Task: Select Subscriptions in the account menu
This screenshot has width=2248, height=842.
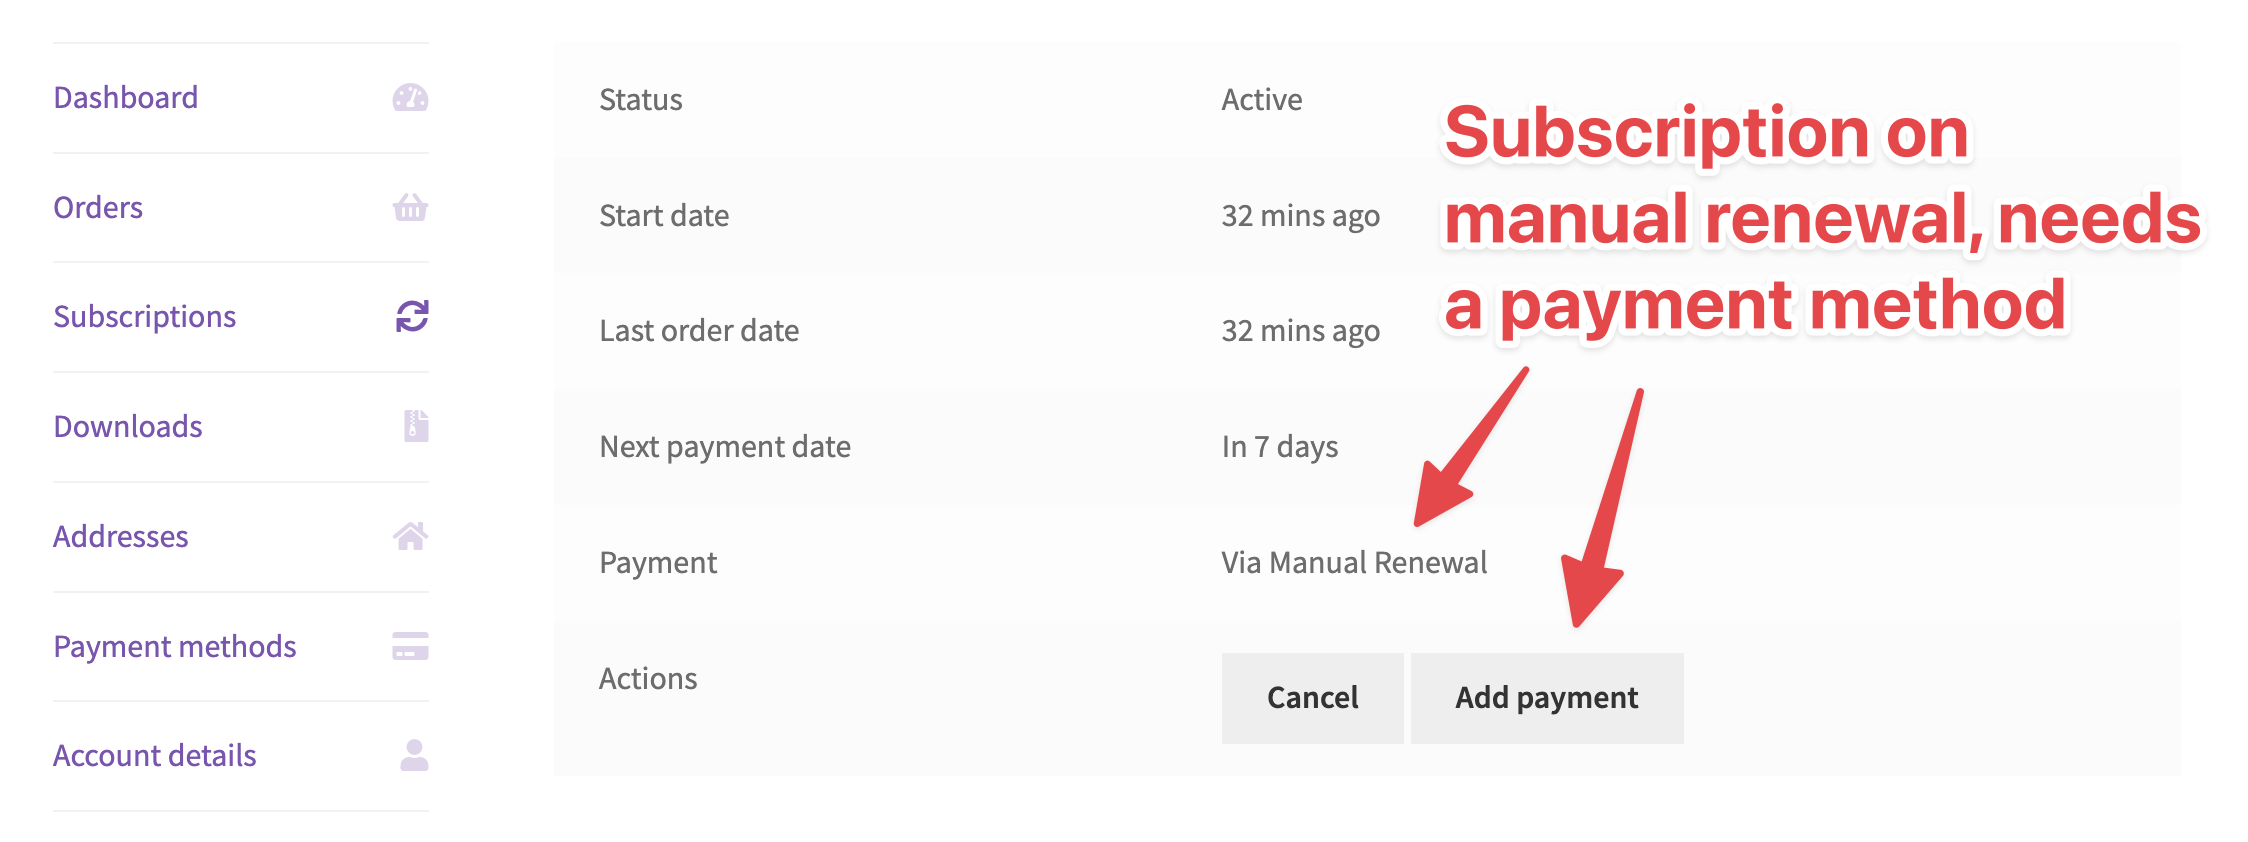Action: (x=145, y=317)
